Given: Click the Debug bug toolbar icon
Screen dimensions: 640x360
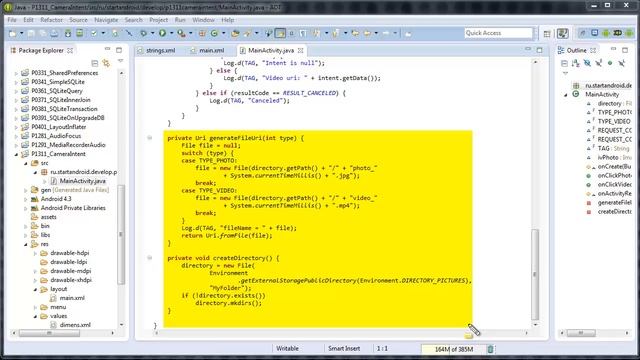Looking at the screenshot, I should click(143, 33).
